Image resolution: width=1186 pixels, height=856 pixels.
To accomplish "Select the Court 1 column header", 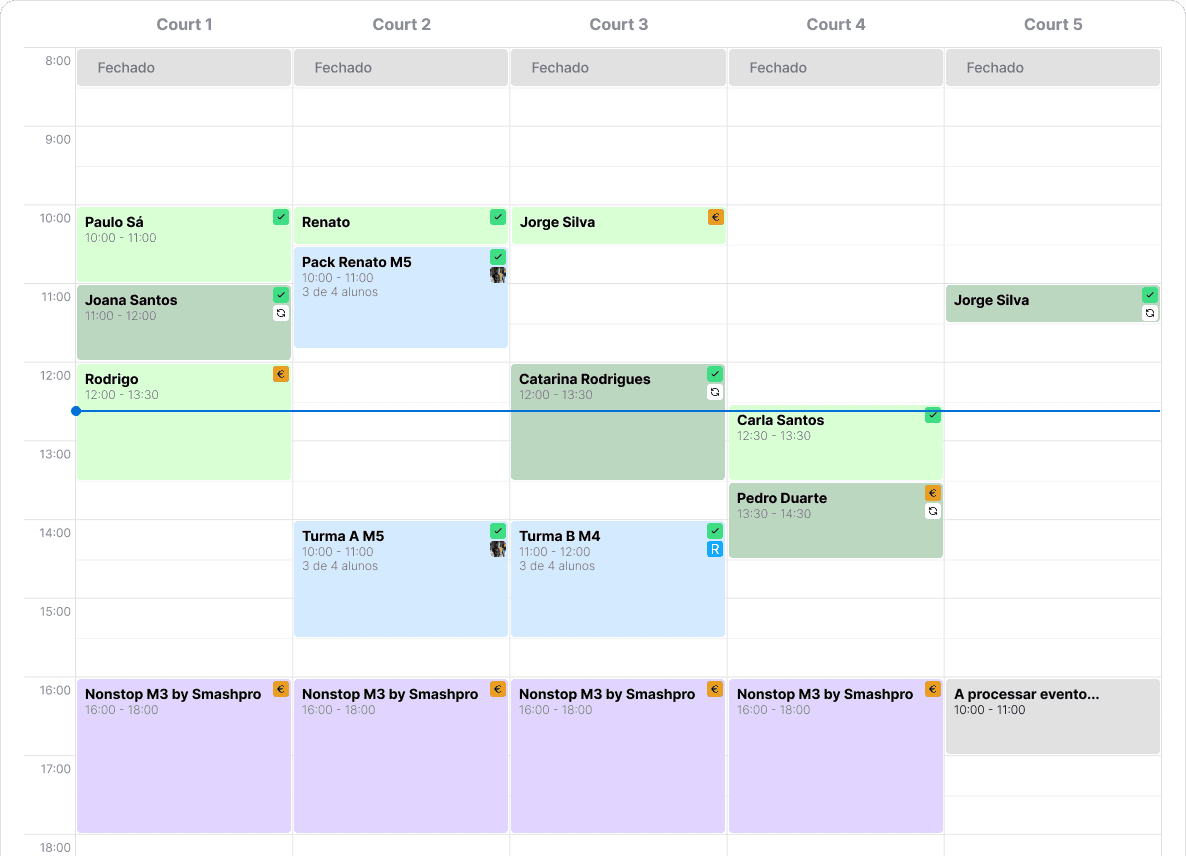I will click(x=184, y=24).
